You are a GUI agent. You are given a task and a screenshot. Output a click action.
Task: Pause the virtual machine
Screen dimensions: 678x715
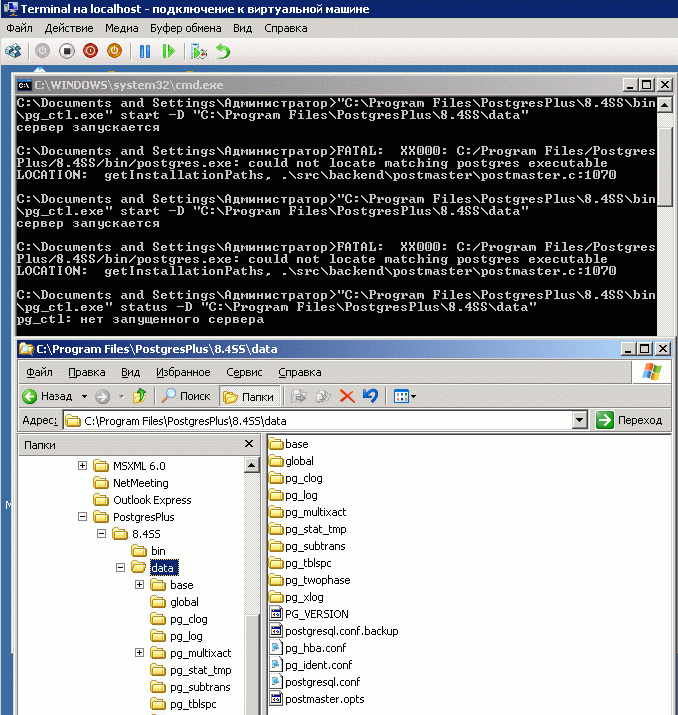pyautogui.click(x=145, y=51)
